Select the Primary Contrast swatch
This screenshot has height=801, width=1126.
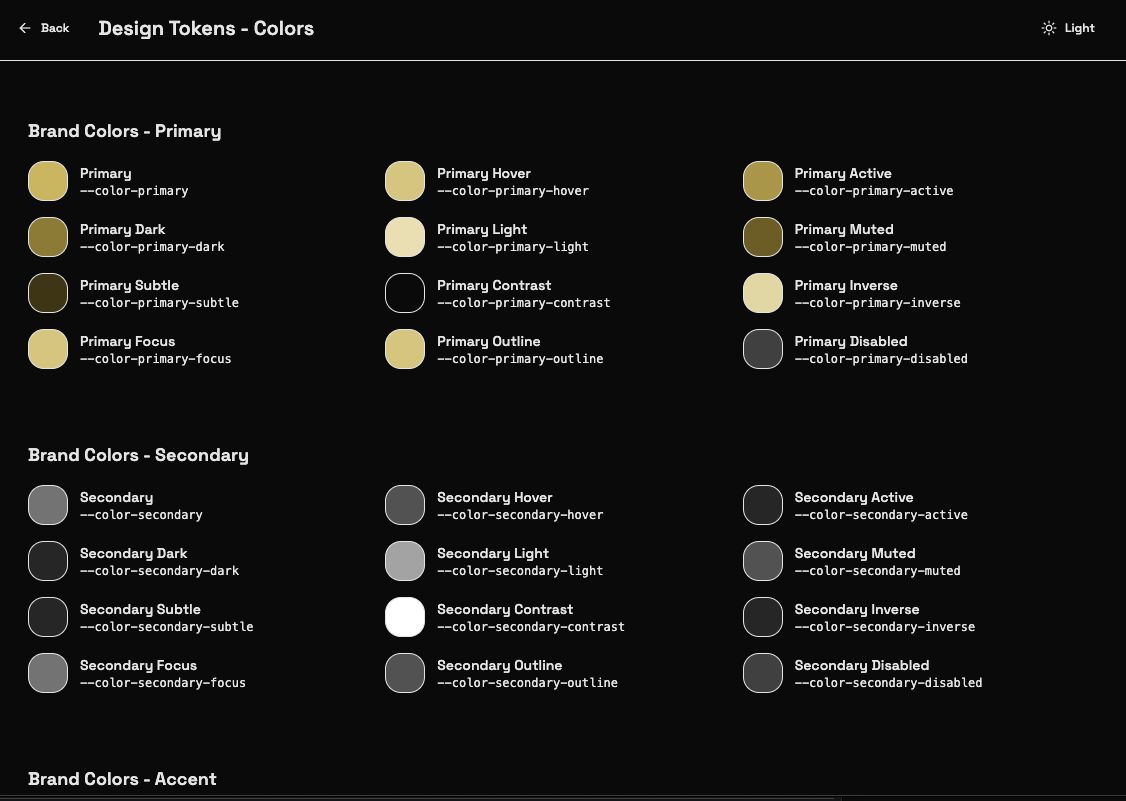click(x=405, y=293)
